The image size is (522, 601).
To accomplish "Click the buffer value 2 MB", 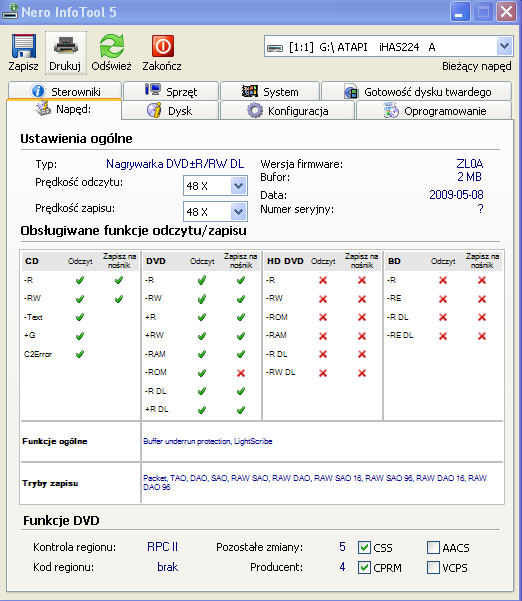I will [469, 177].
